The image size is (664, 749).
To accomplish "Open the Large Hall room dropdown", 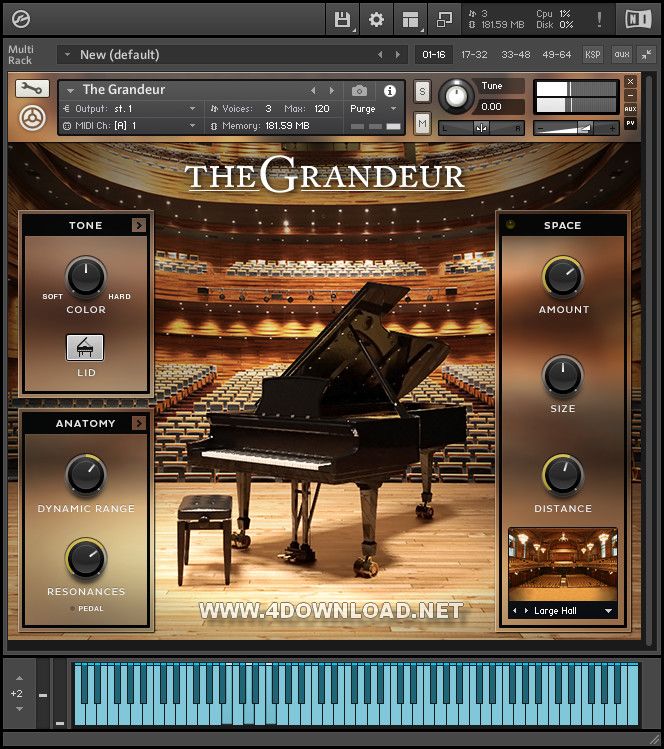I will point(609,611).
